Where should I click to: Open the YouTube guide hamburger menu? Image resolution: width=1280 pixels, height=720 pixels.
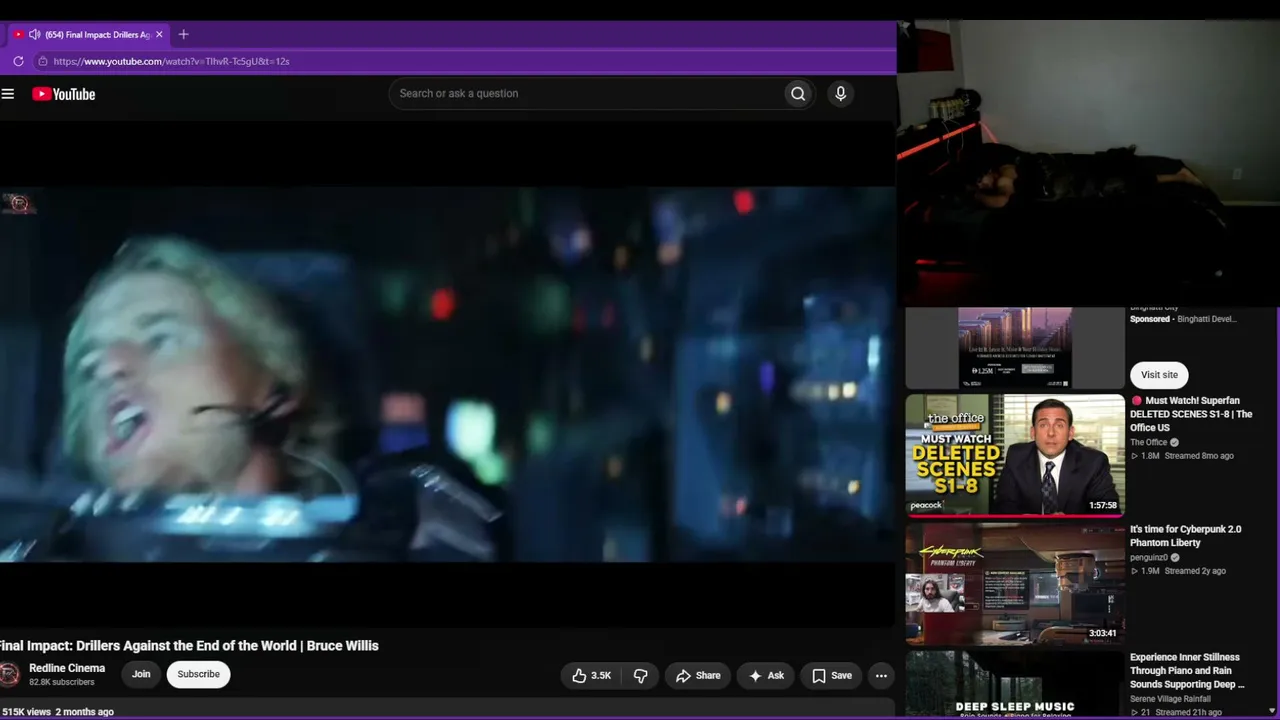pyautogui.click(x=8, y=94)
